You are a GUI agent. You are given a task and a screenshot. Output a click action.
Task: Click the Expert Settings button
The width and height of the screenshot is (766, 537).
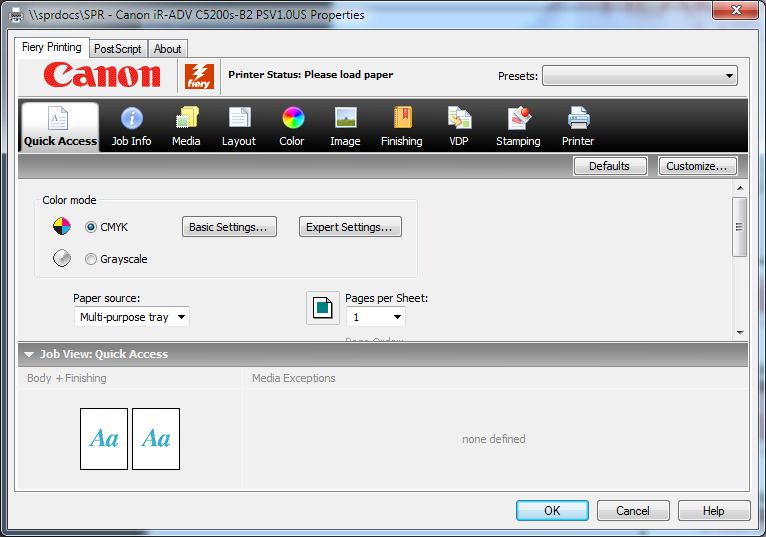click(x=350, y=227)
